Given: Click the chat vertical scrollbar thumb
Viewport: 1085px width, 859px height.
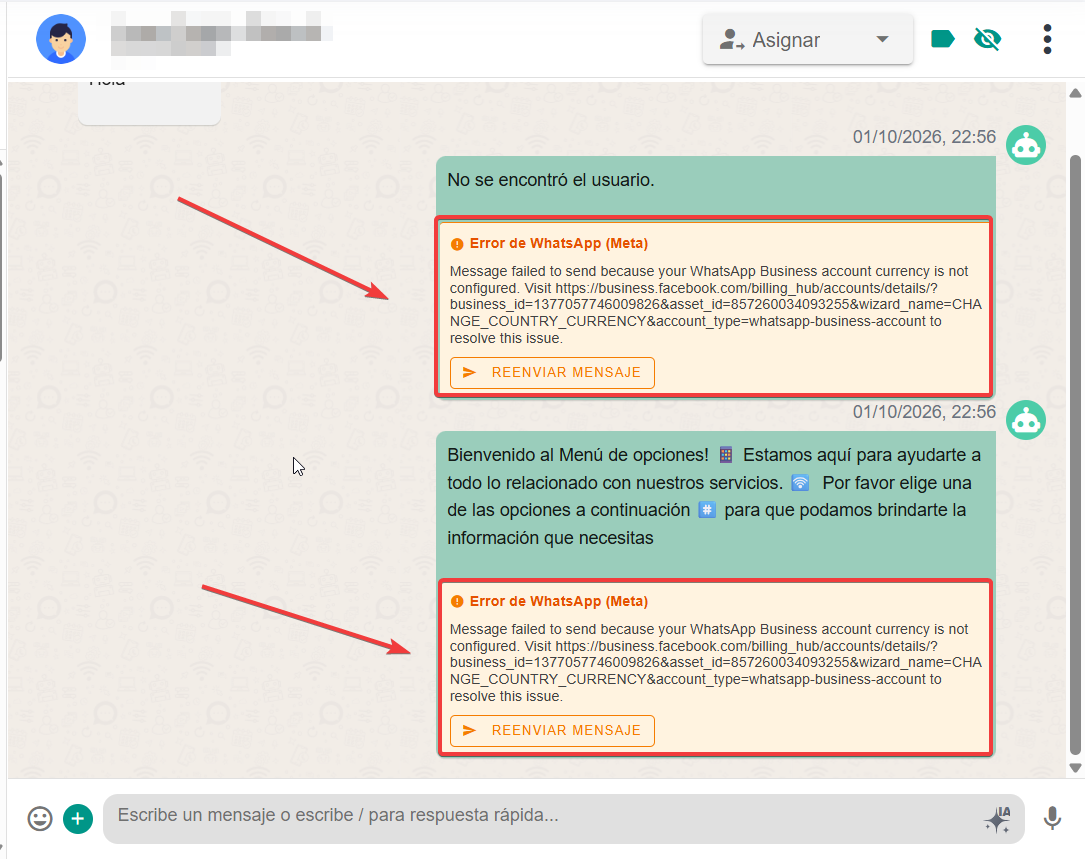Looking at the screenshot, I should [1075, 455].
